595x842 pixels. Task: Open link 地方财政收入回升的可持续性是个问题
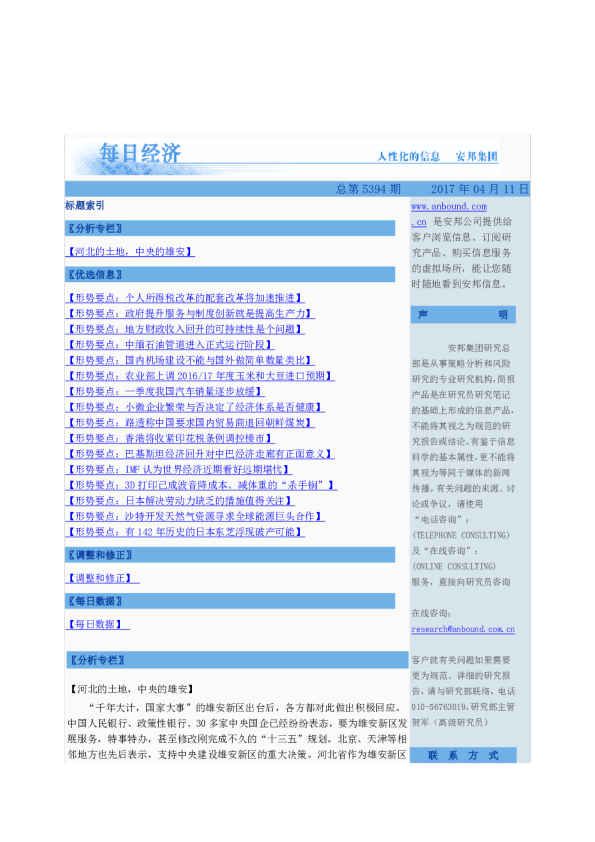[x=185, y=329]
